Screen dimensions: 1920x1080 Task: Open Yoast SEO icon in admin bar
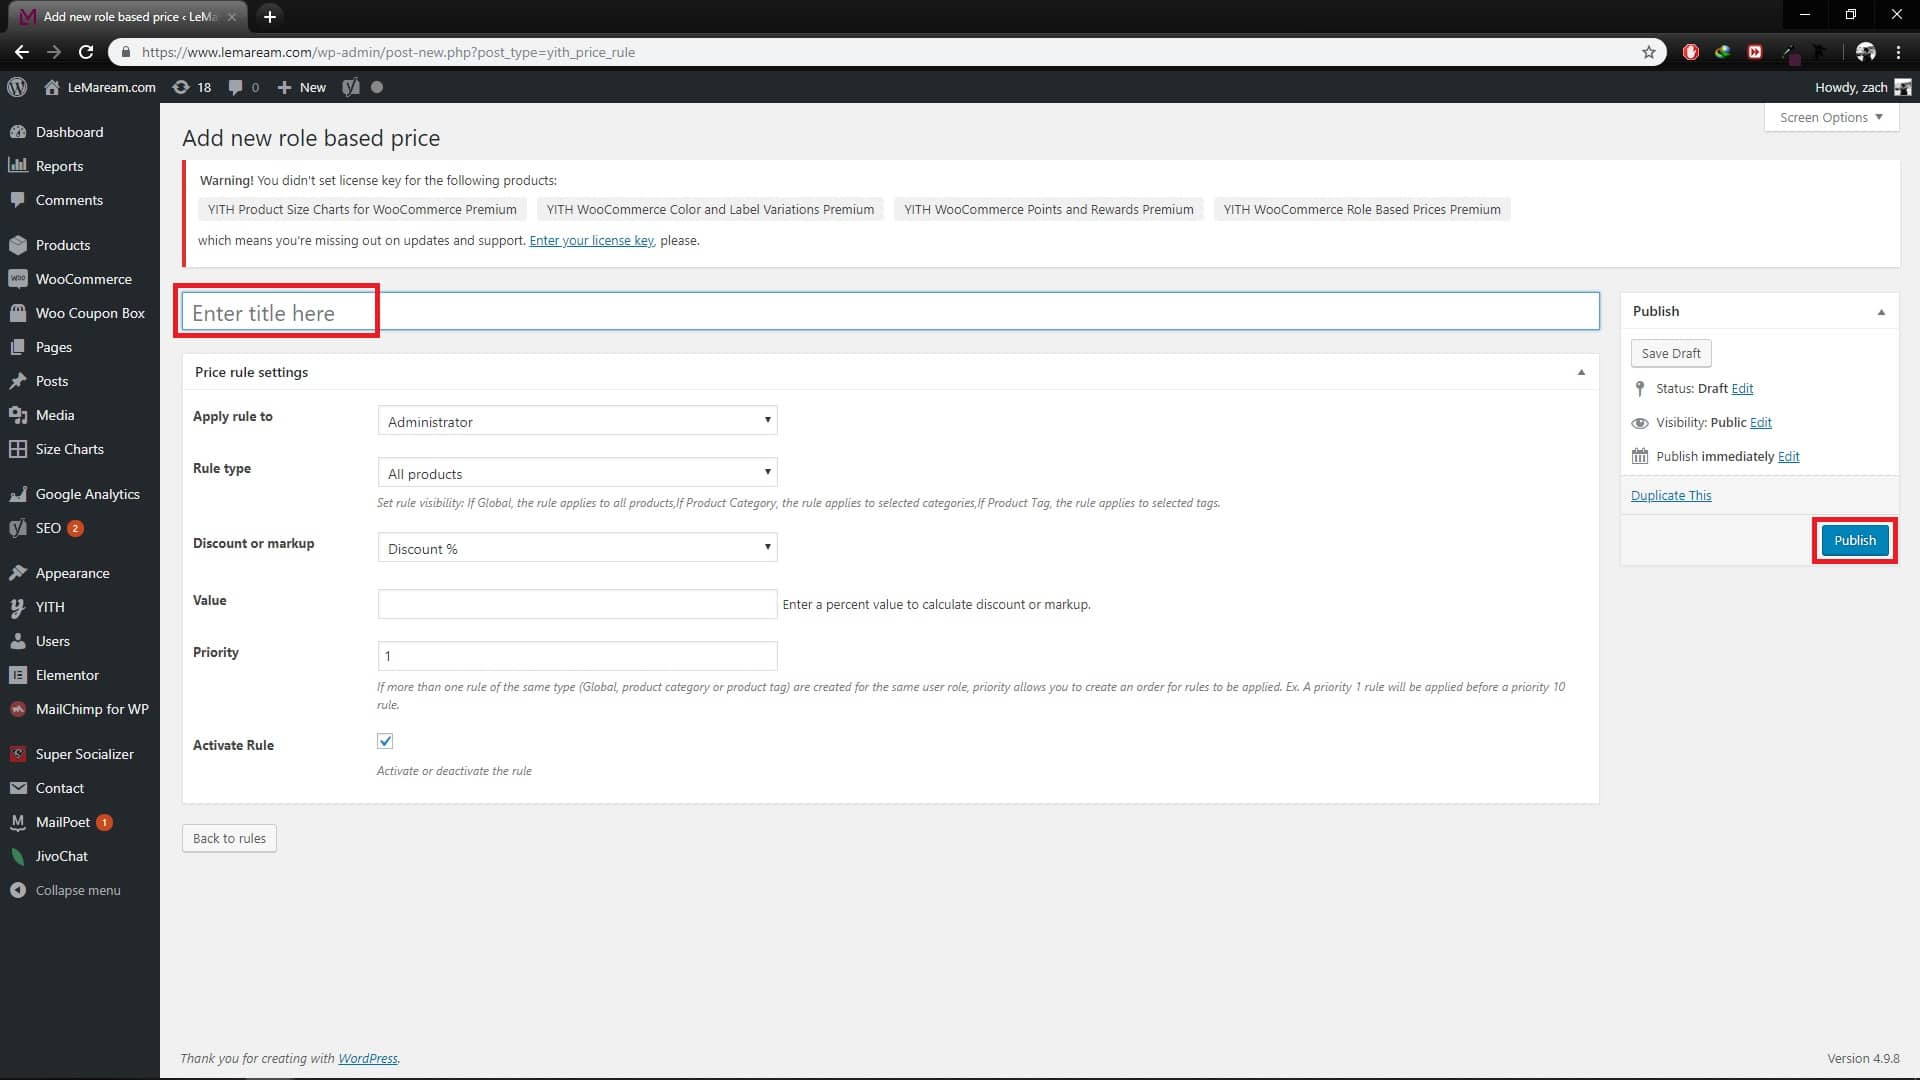pyautogui.click(x=350, y=87)
